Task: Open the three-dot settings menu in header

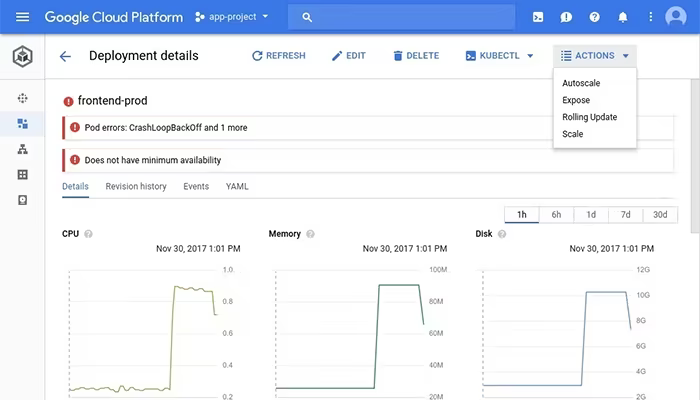Action: (650, 17)
